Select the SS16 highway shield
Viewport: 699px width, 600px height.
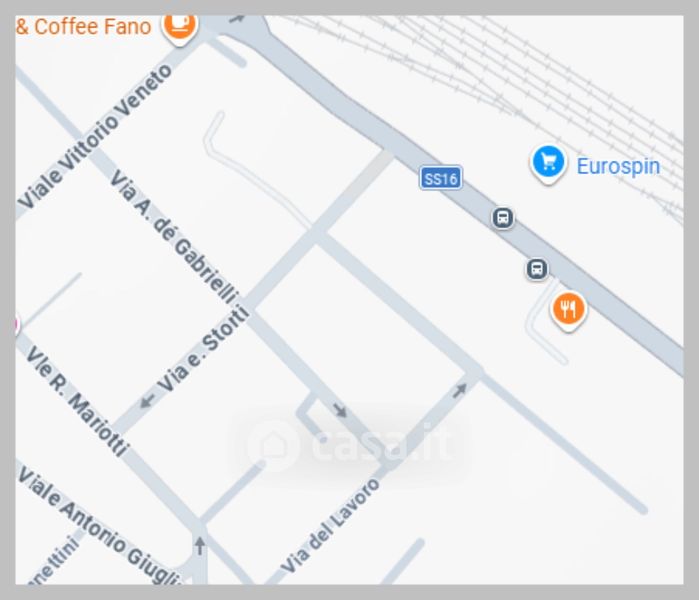[x=440, y=178]
